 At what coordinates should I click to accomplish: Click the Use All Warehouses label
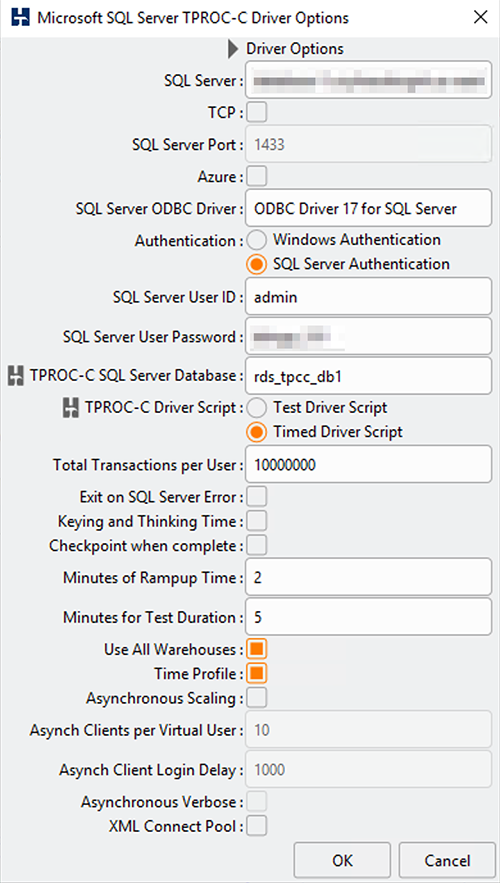pos(173,649)
